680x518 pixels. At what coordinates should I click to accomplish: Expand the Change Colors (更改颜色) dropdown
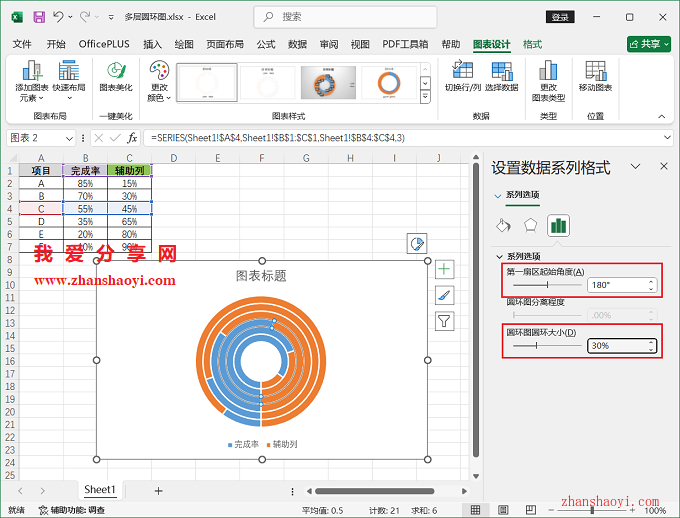(159, 82)
